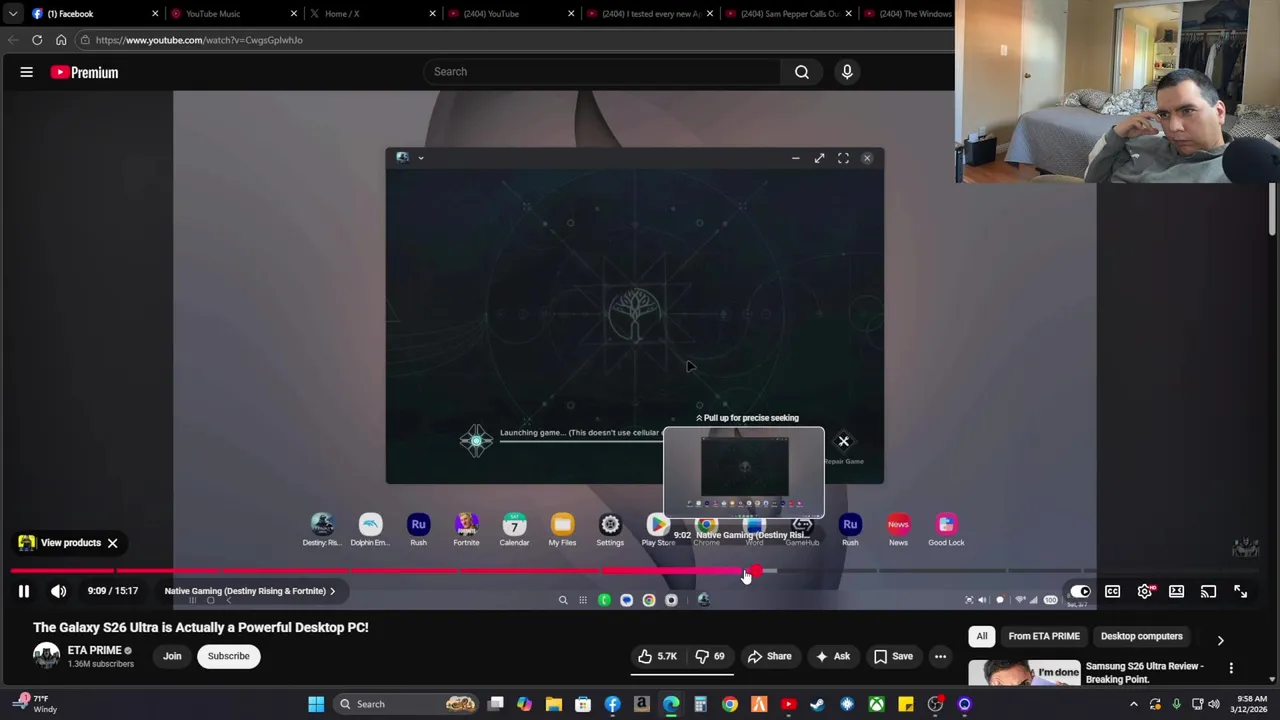The width and height of the screenshot is (1280, 720).
Task: Open Xbox app from taskbar
Action: pyautogui.click(x=876, y=704)
